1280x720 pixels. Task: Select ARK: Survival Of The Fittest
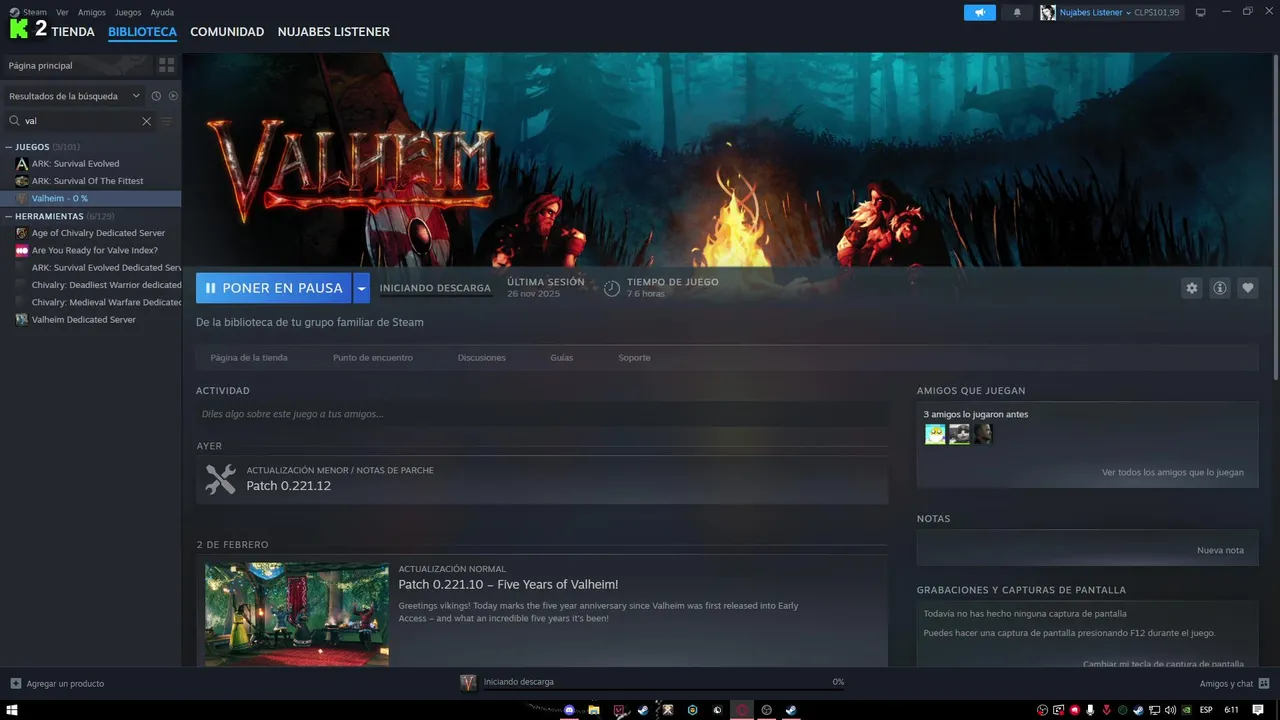click(x=90, y=181)
